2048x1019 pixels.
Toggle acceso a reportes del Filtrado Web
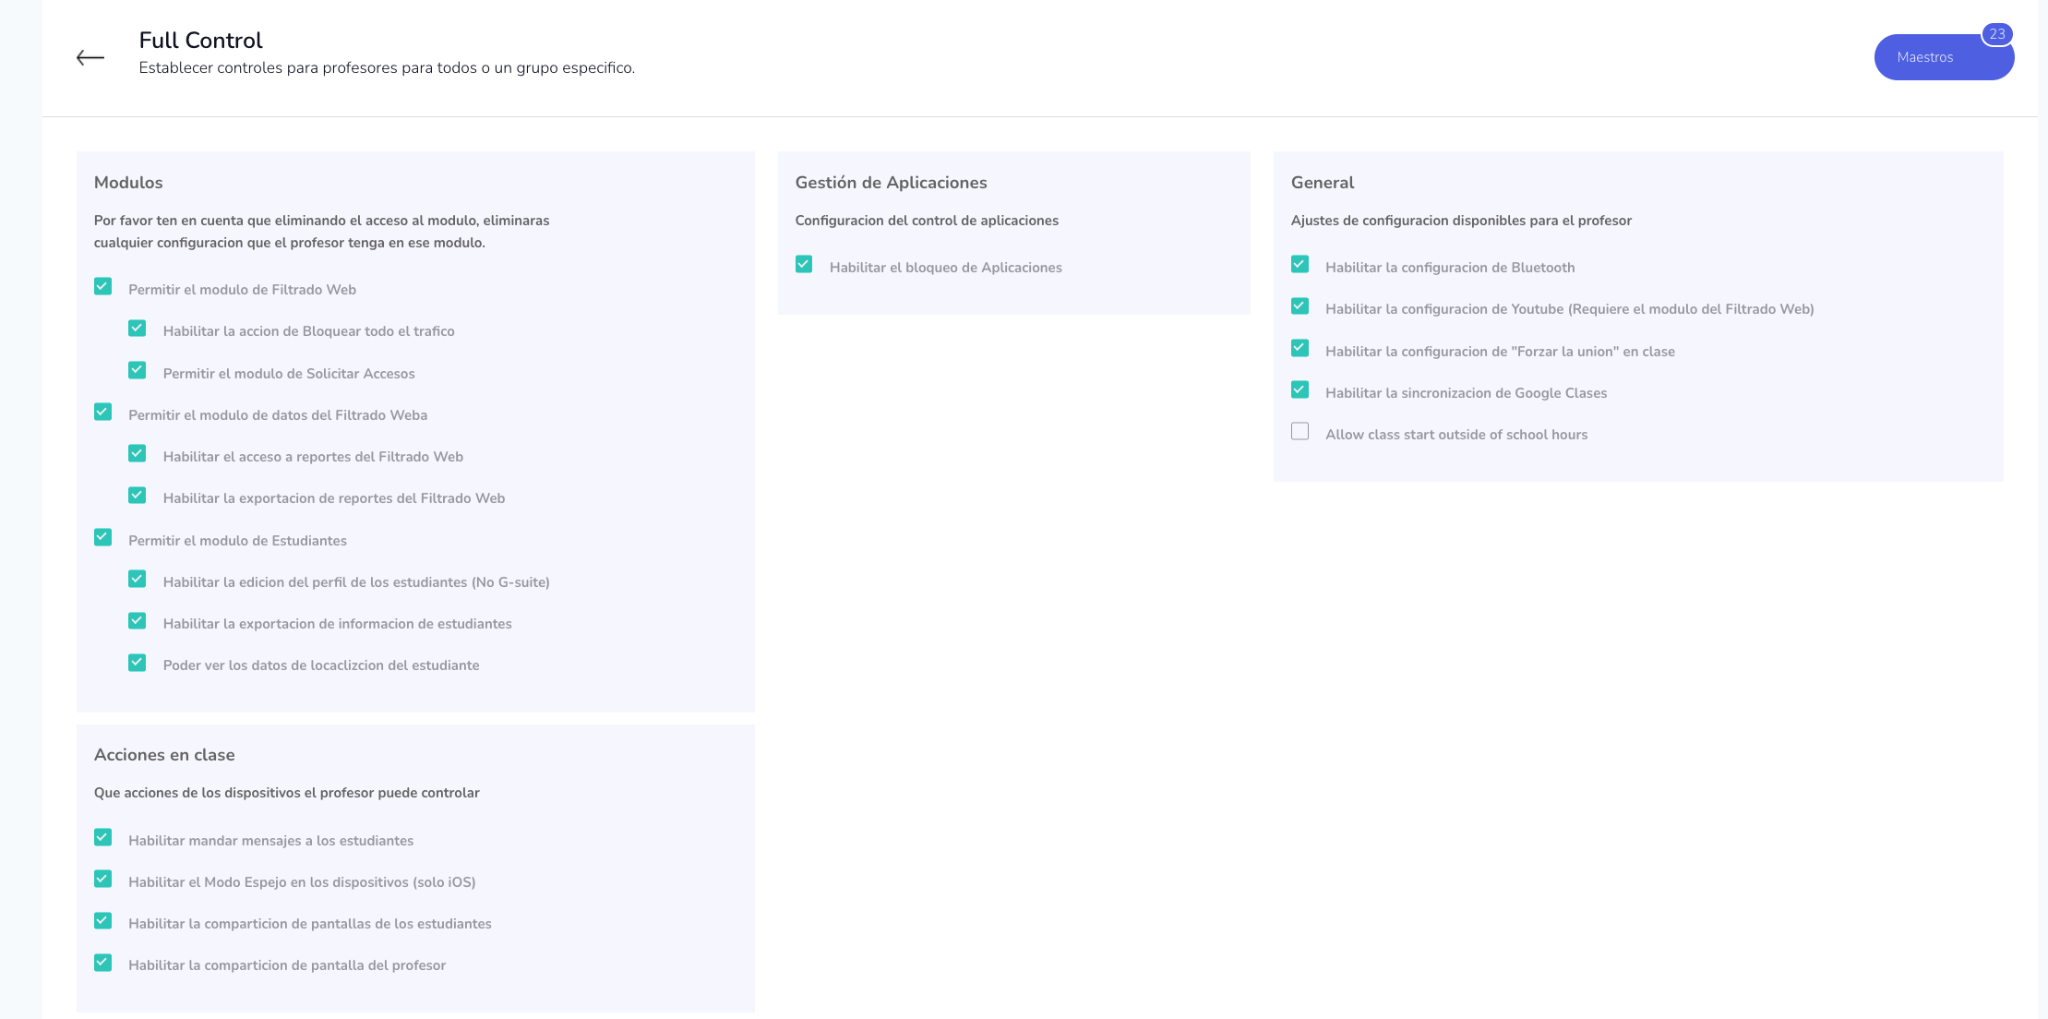137,454
